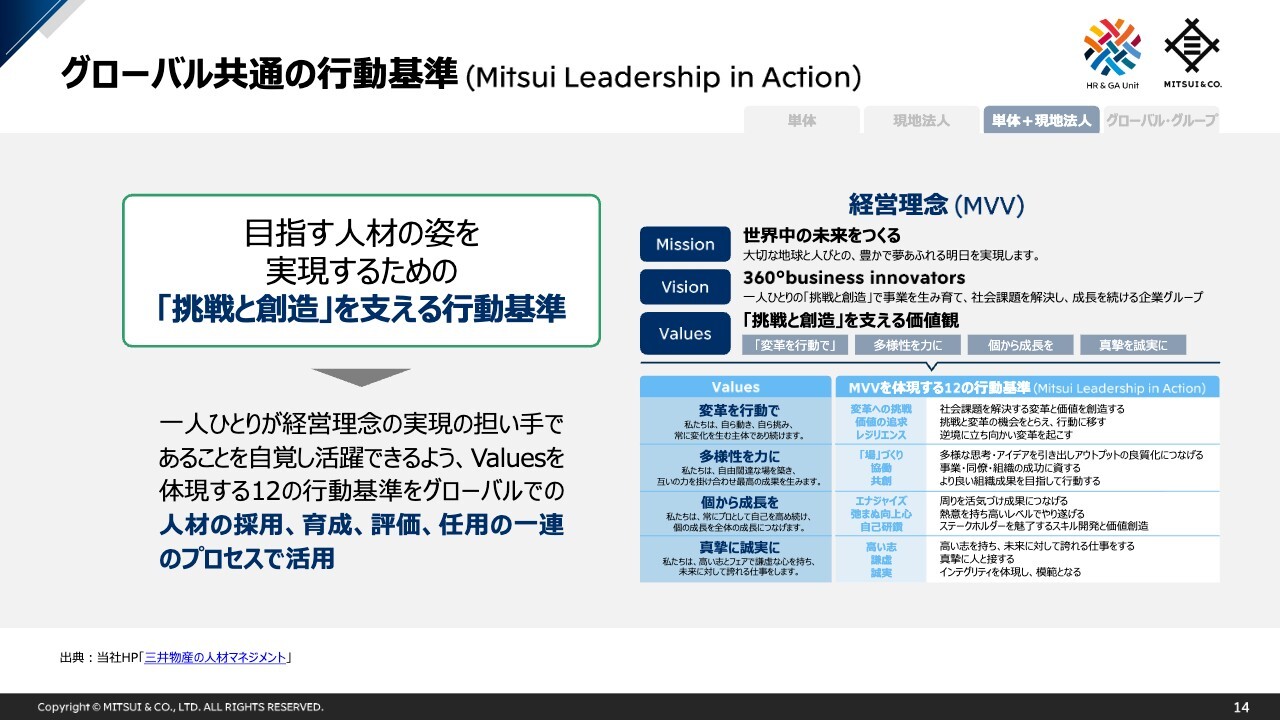The height and width of the screenshot is (720, 1280).
Task: Select the 現地法人 tab
Action: click(x=921, y=120)
